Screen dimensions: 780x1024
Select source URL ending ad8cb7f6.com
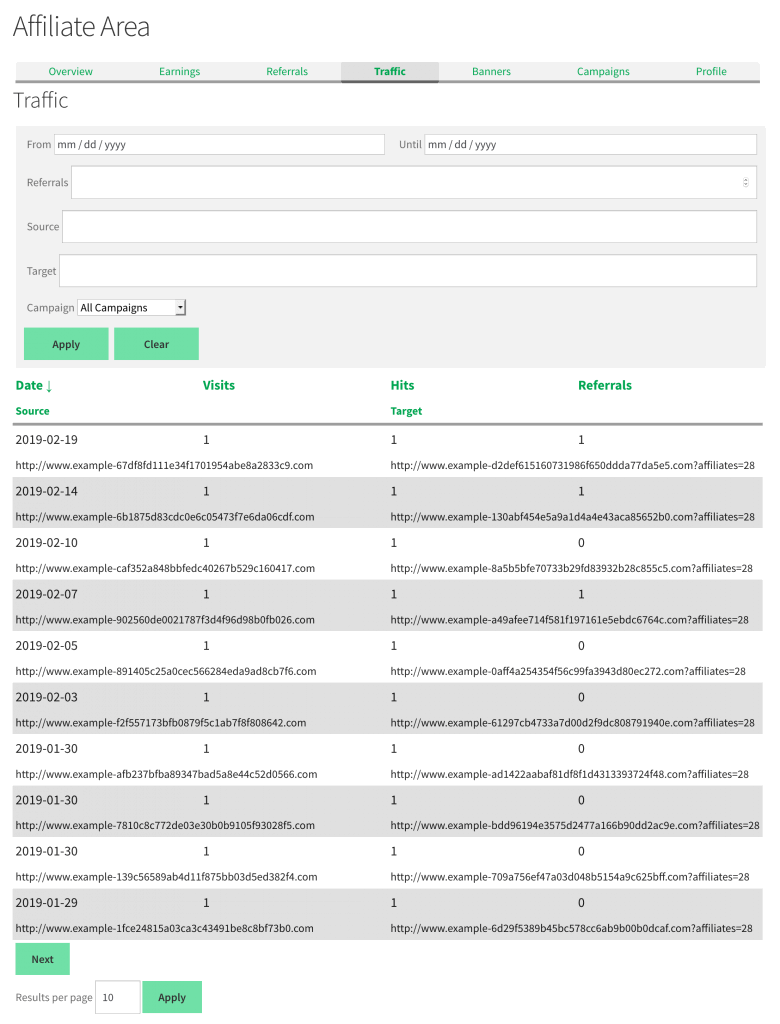pyautogui.click(x=166, y=671)
